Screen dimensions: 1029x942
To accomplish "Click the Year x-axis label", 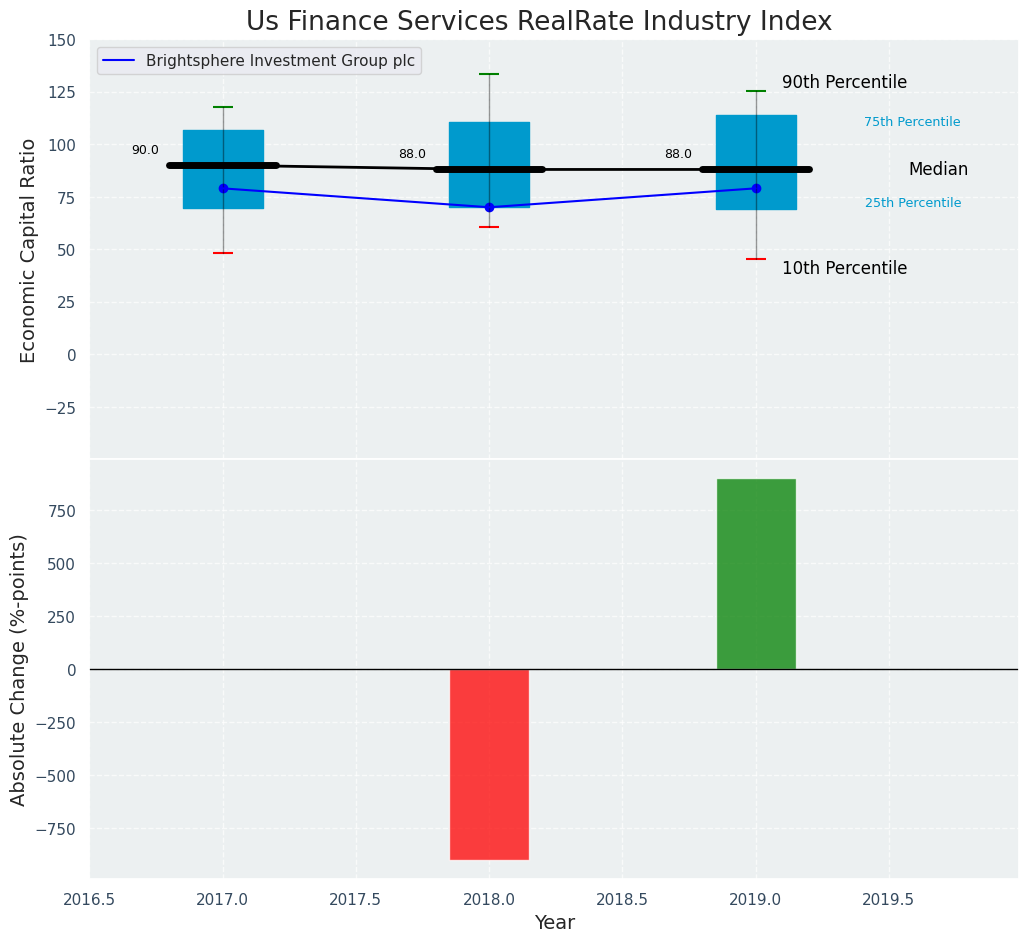I will (x=554, y=923).
